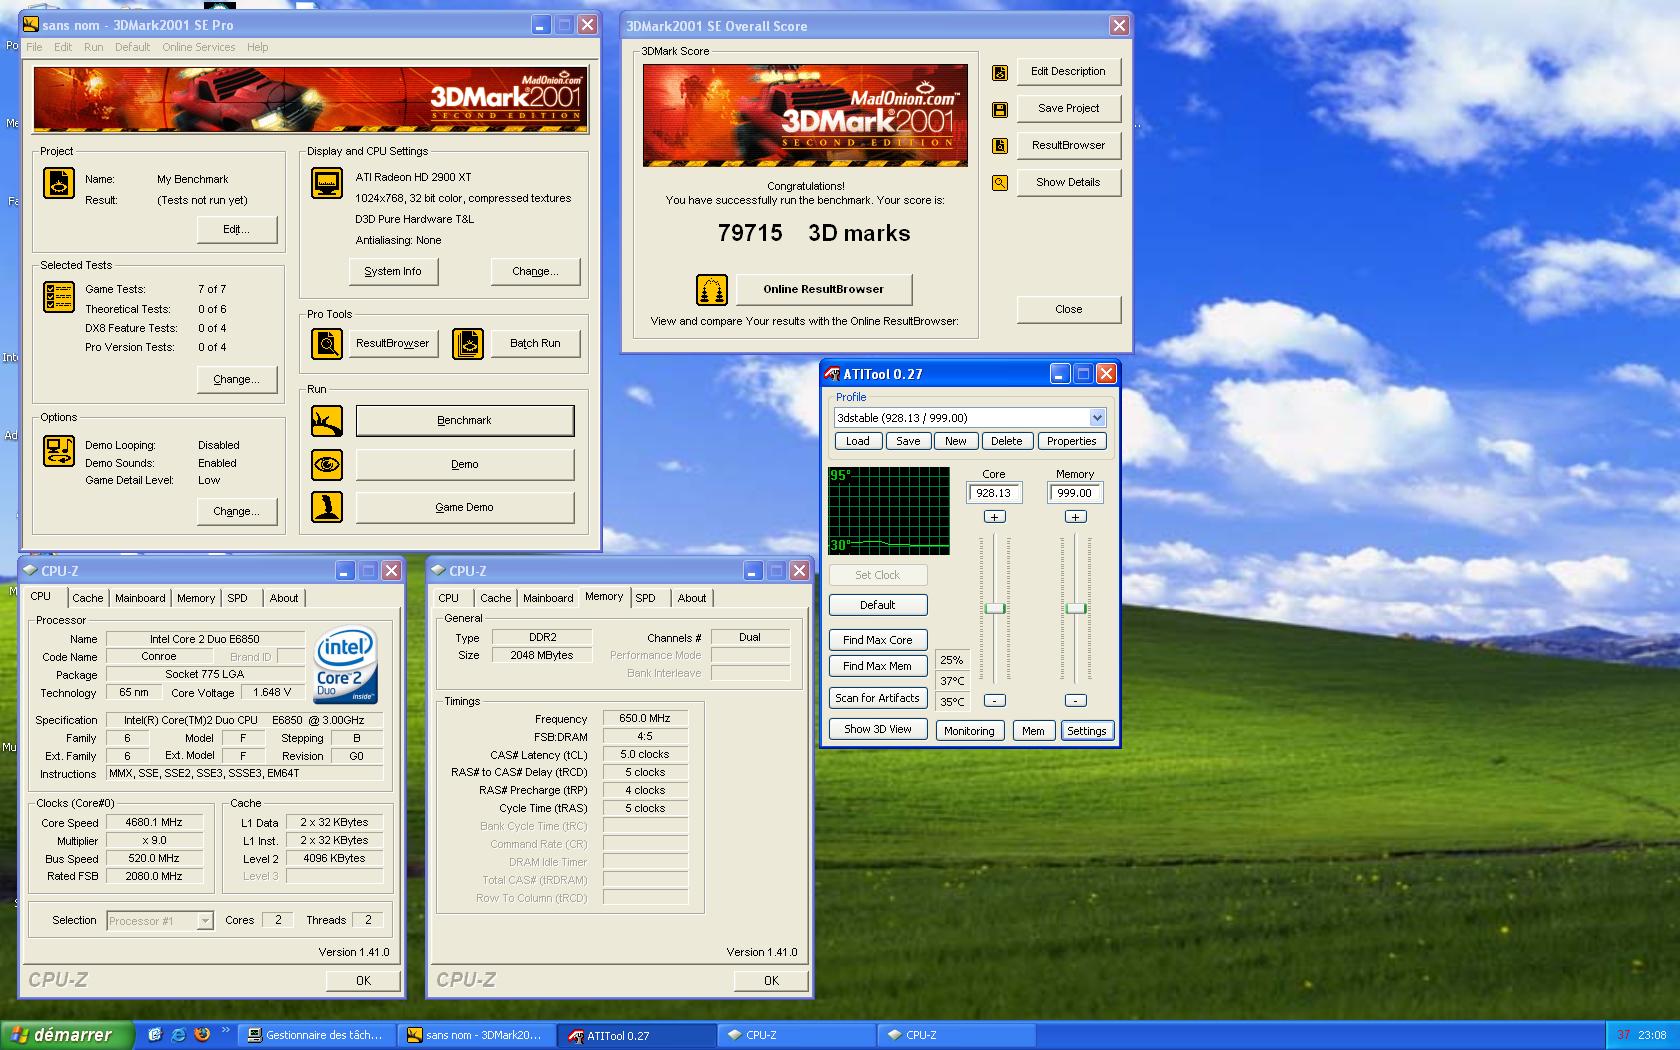Click the Selected Tests checklist icon
Viewport: 1680px width, 1050px height.
point(59,297)
